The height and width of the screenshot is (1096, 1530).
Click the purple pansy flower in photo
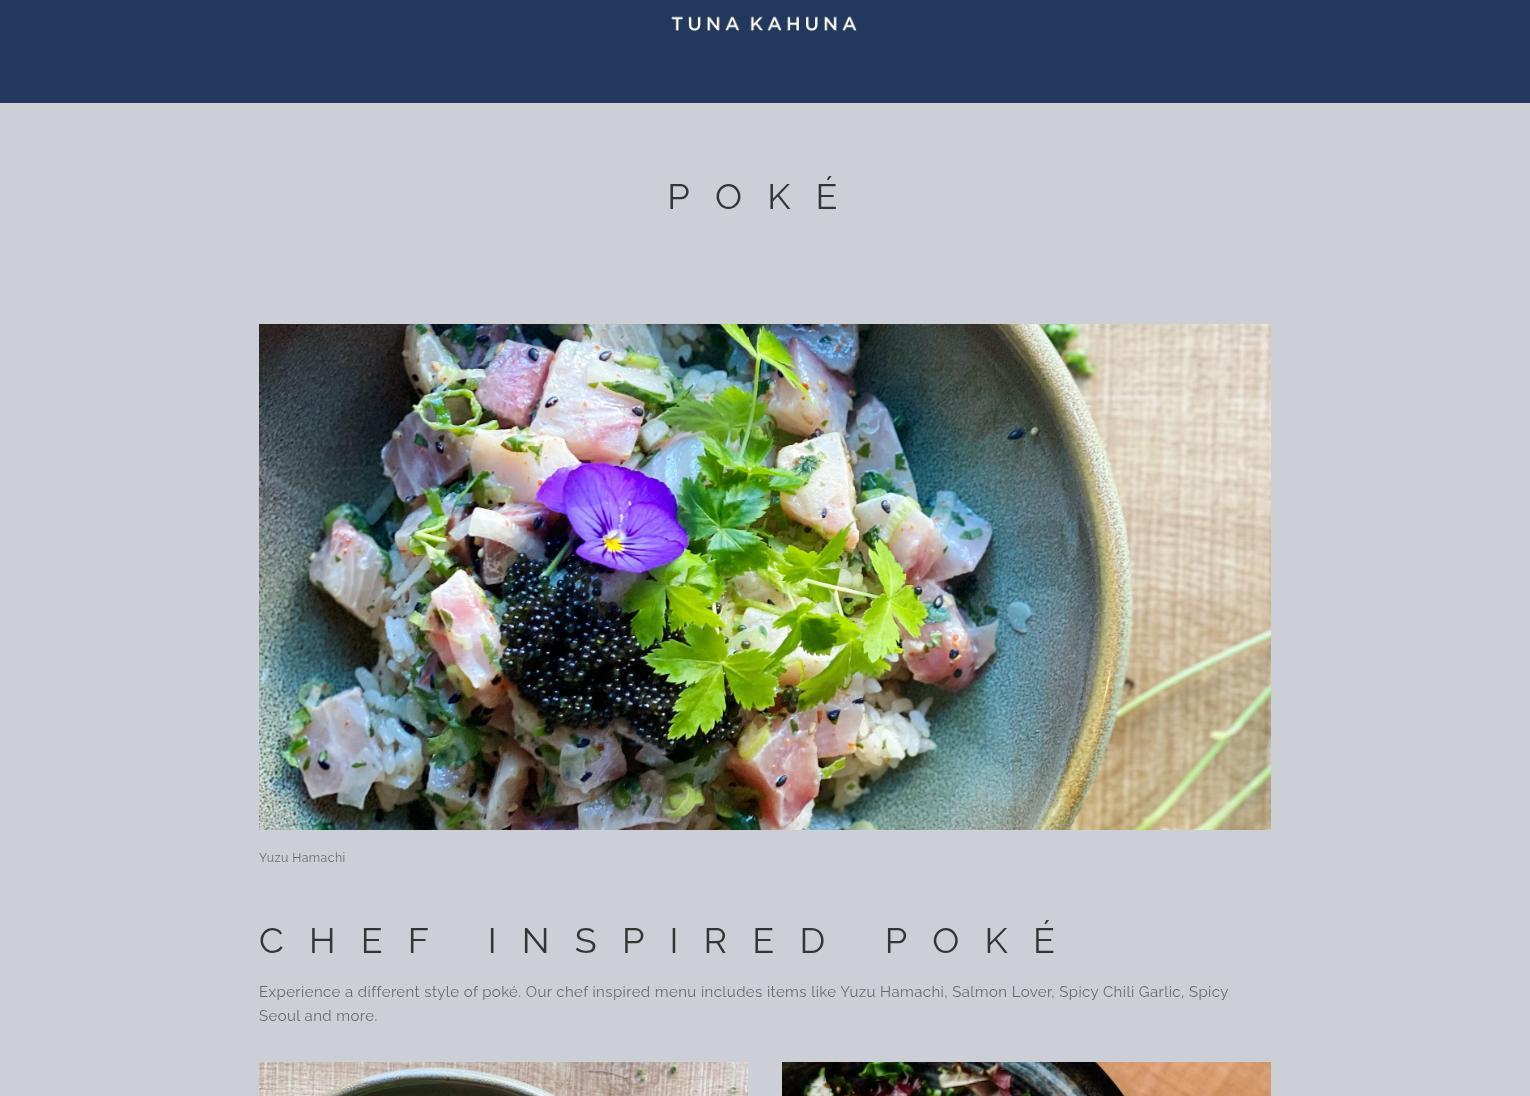tap(614, 516)
